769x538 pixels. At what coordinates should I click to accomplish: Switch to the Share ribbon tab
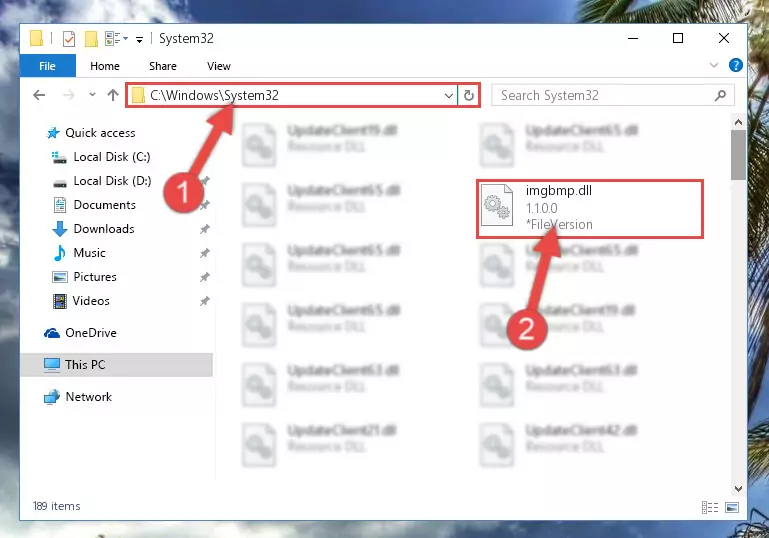pos(163,66)
